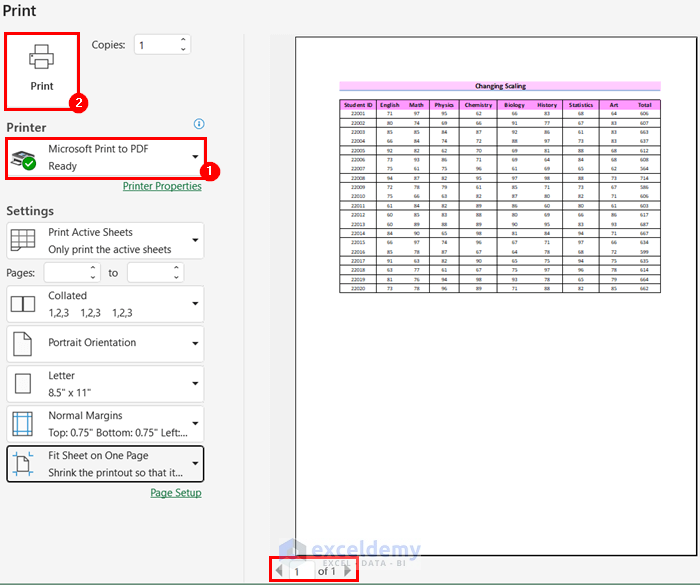Click the Letter paper size icon

(x=23, y=384)
